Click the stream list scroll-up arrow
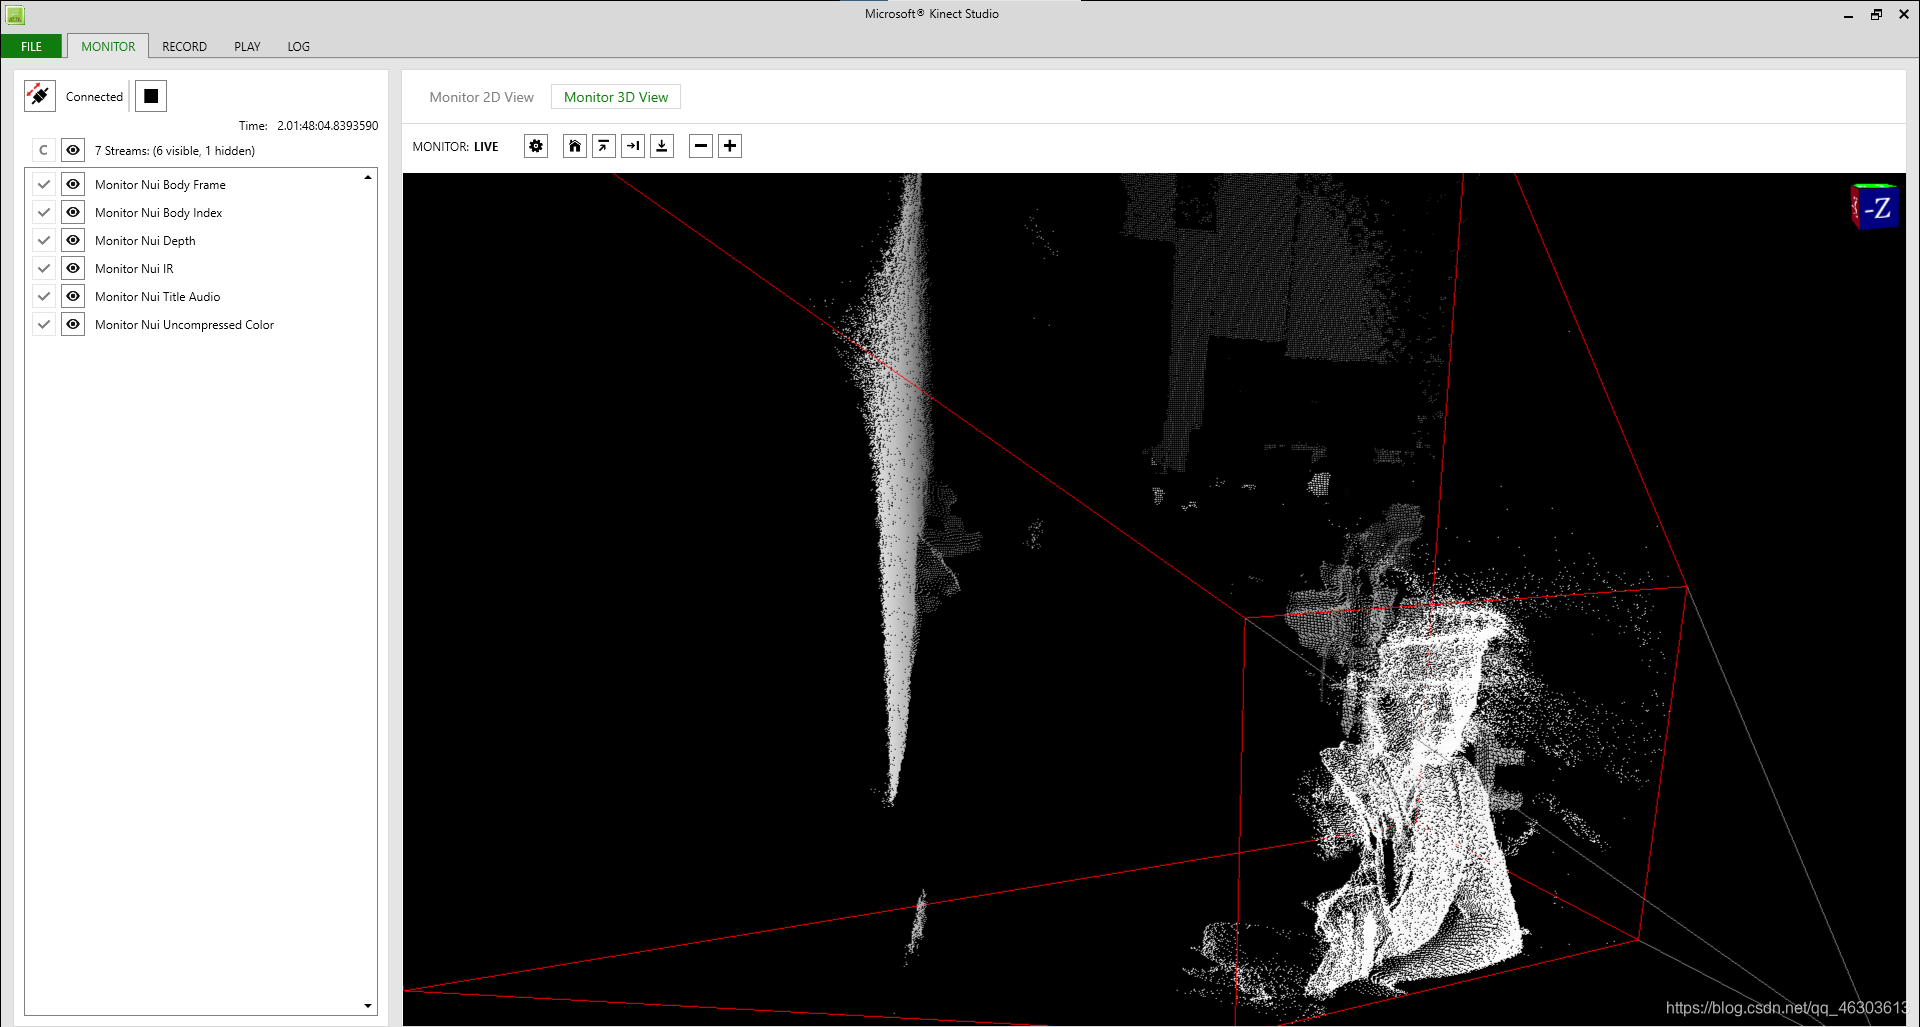The image size is (1920, 1027). (x=368, y=177)
